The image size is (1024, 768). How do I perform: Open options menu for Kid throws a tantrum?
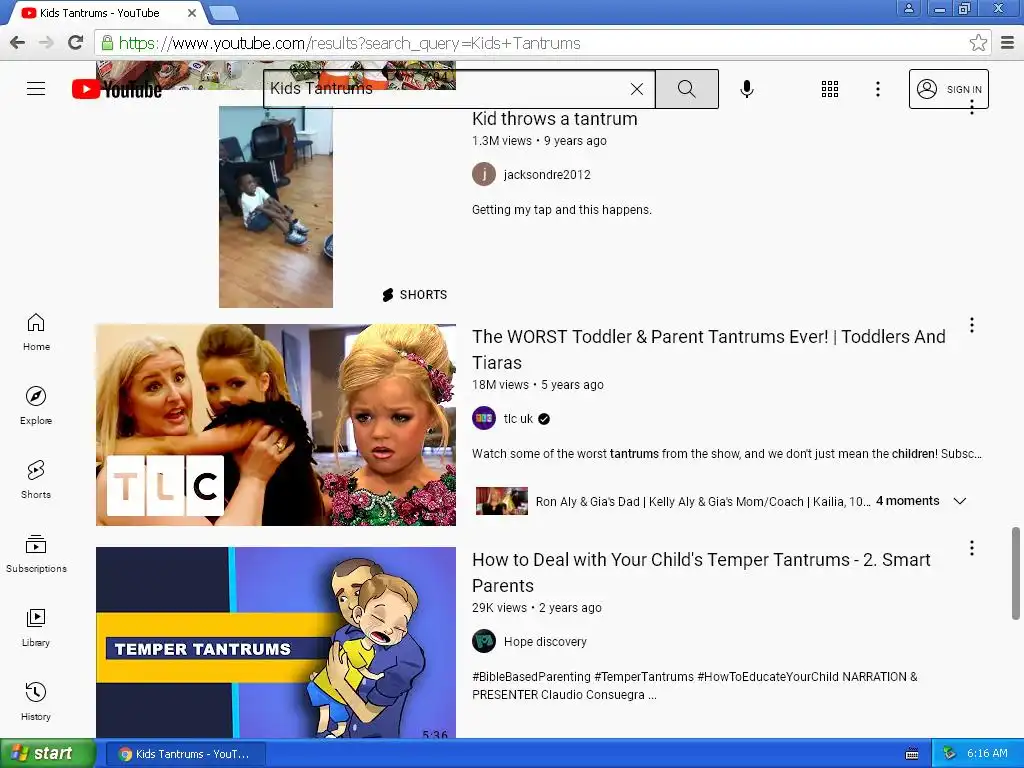pos(972,108)
